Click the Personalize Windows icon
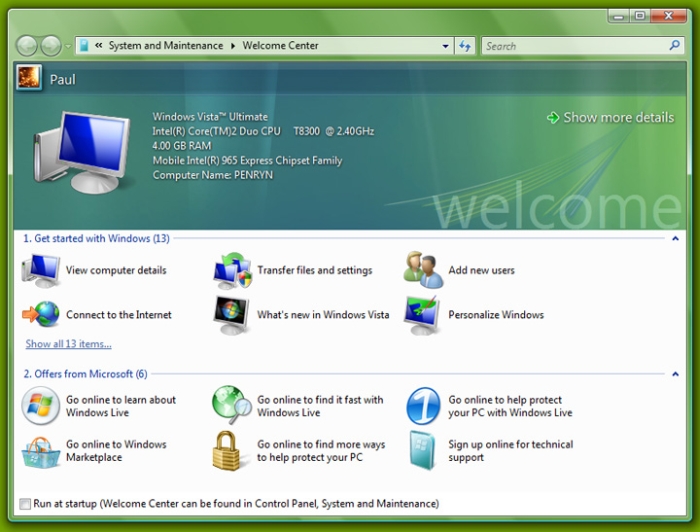Screen dimensions: 700x532 [x=422, y=315]
